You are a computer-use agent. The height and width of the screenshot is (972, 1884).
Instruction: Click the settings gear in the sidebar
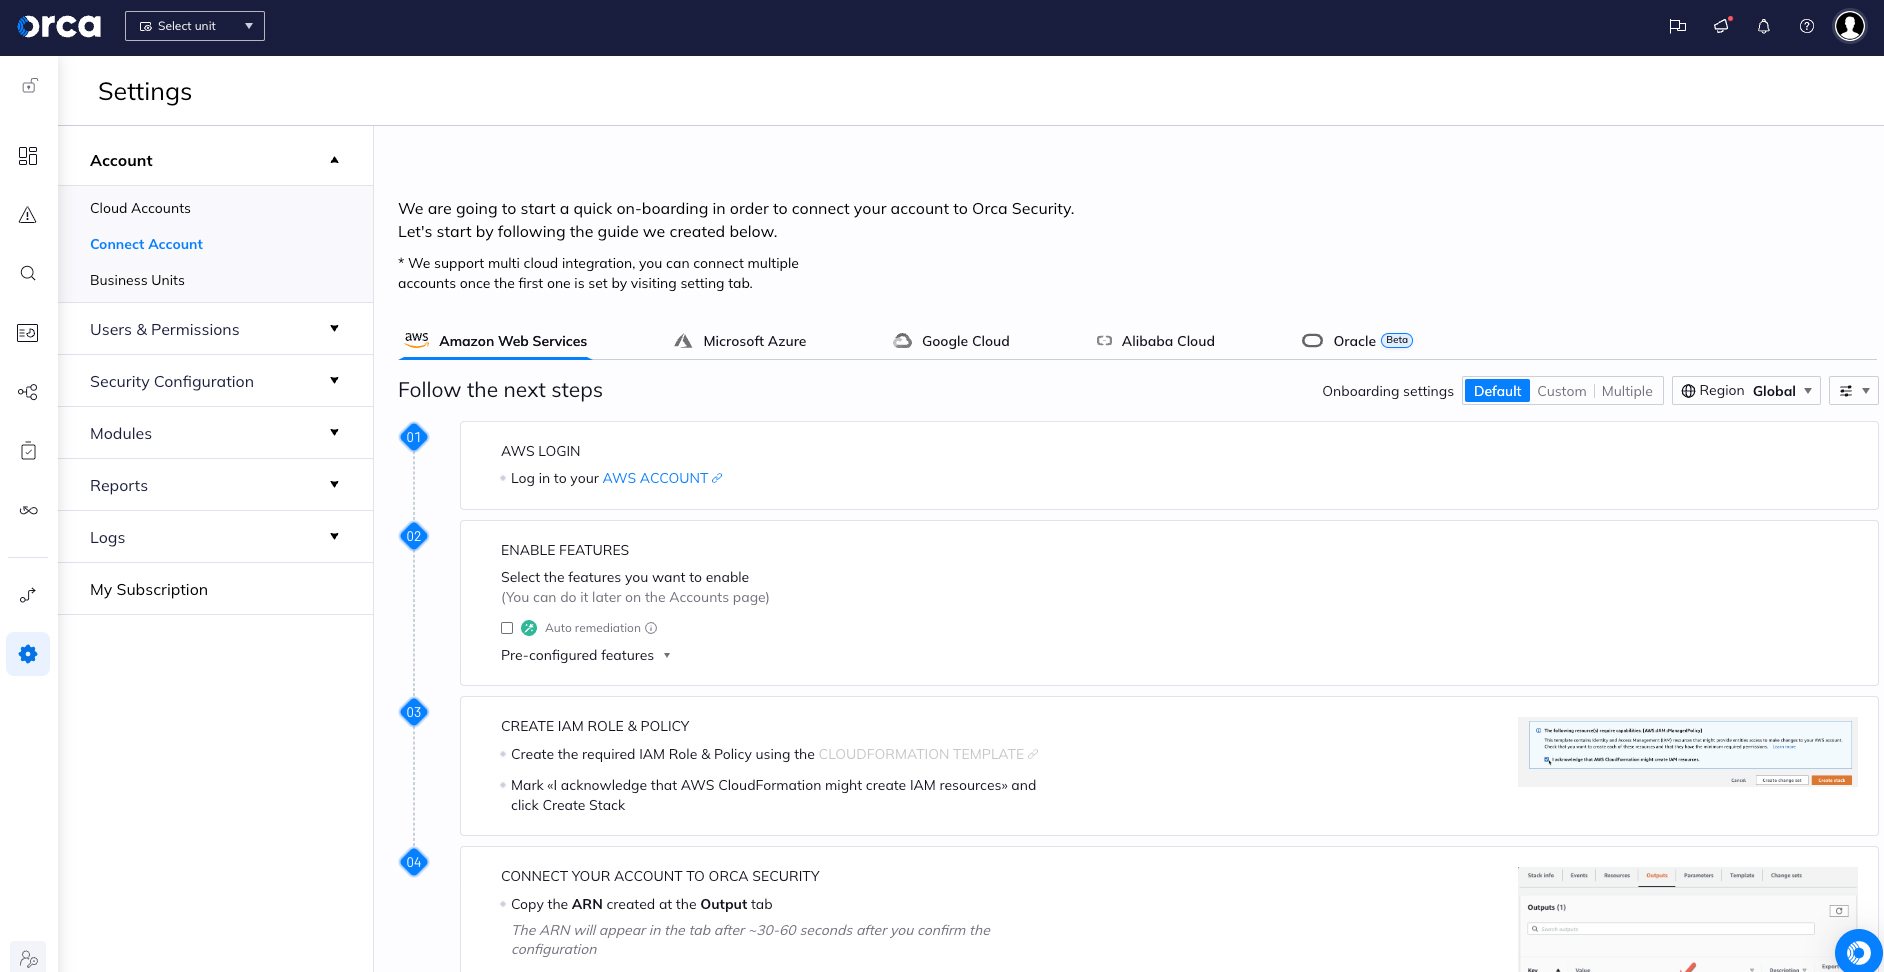coord(28,654)
